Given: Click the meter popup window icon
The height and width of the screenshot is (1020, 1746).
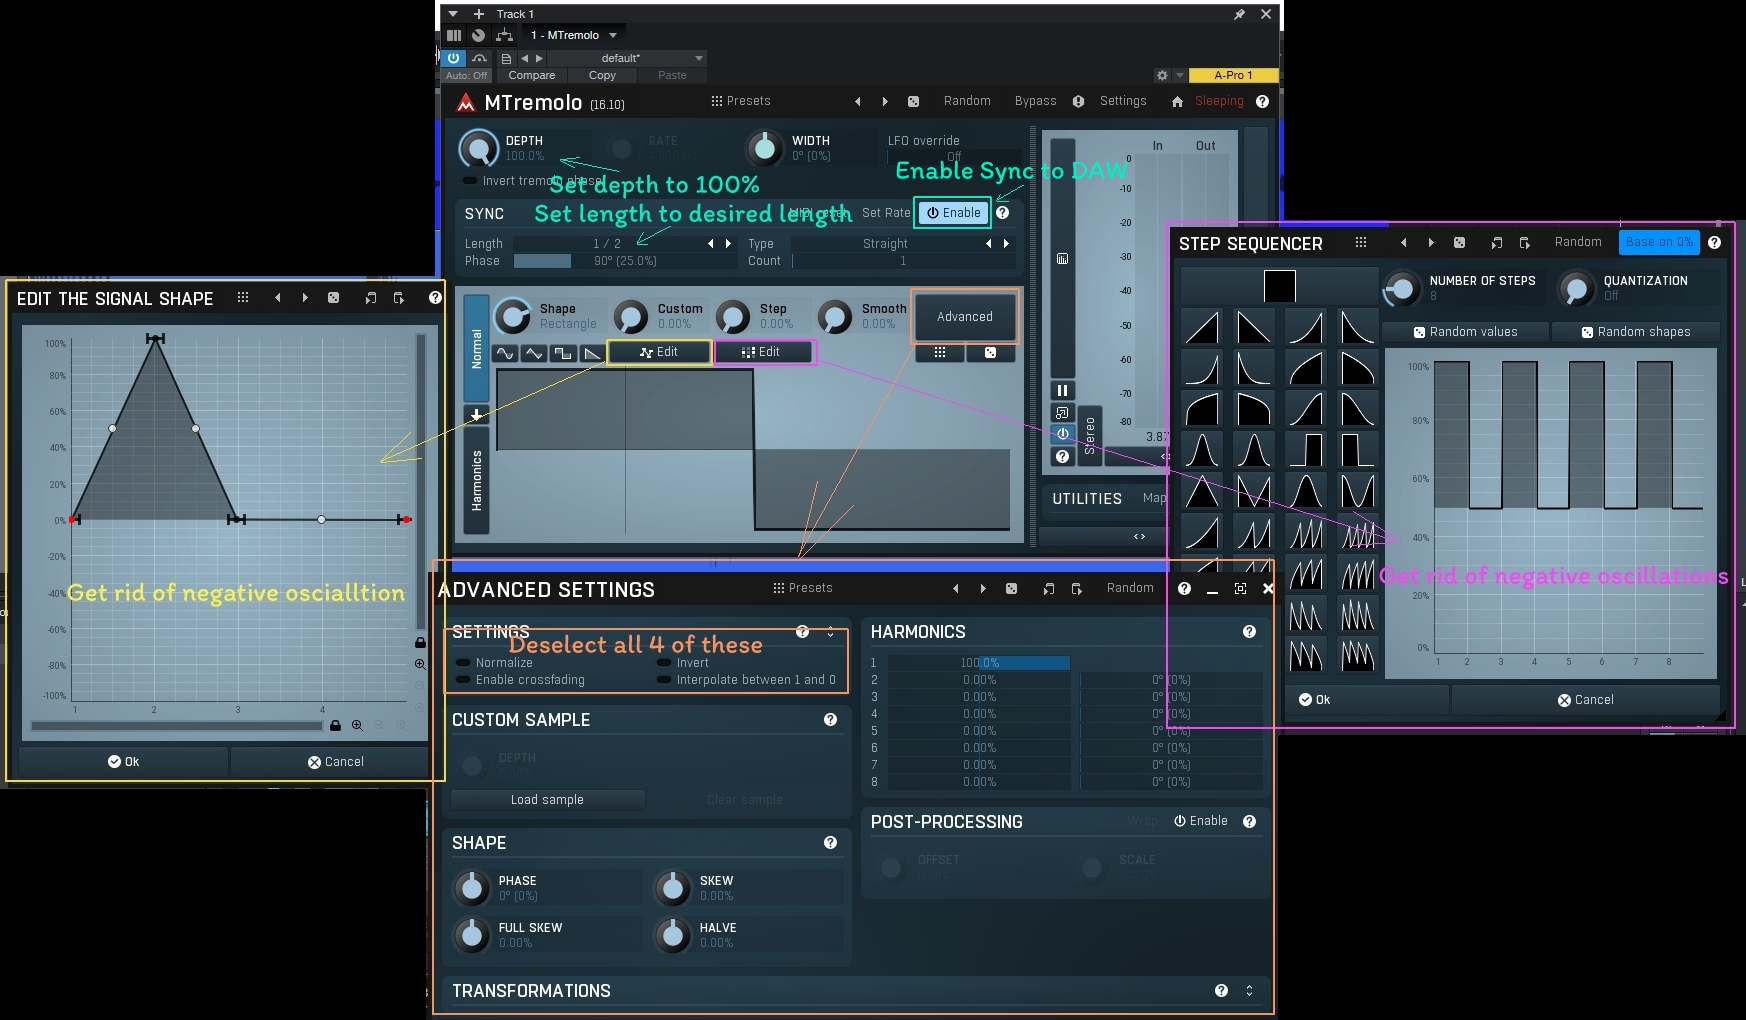Looking at the screenshot, I should click(1062, 412).
